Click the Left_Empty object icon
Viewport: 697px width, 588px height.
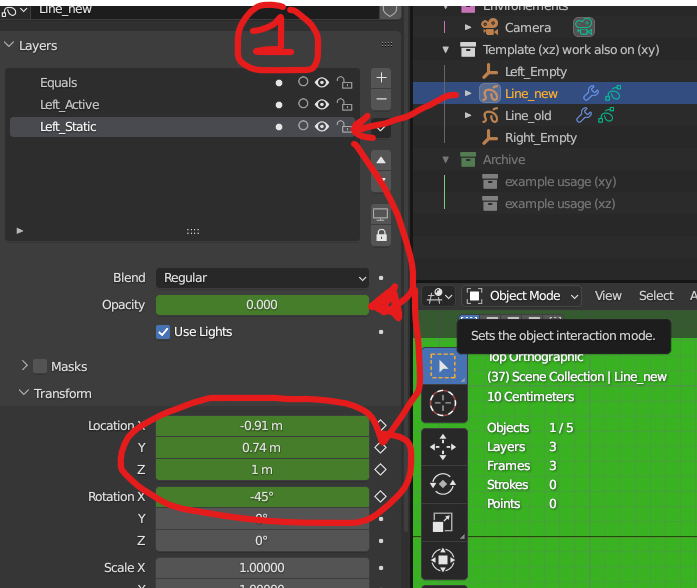click(490, 72)
